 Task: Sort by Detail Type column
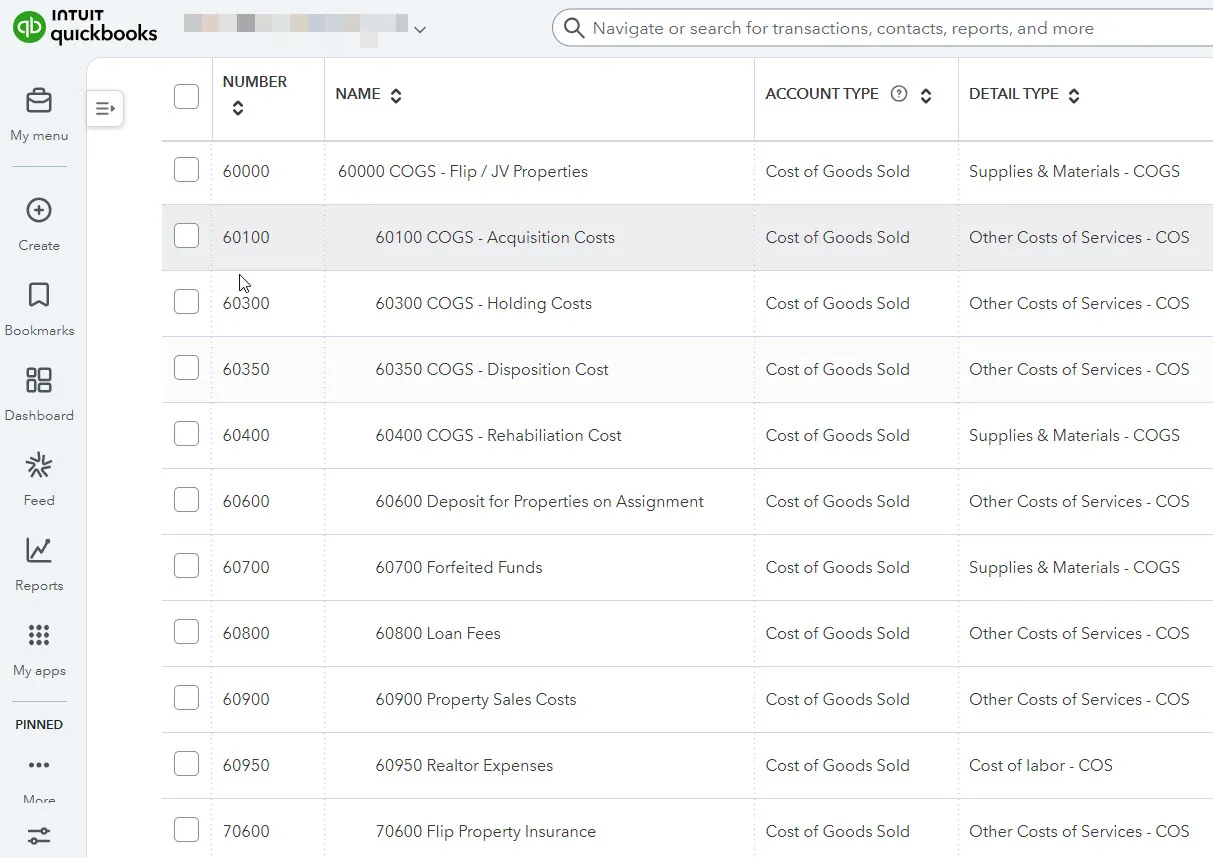[1074, 96]
